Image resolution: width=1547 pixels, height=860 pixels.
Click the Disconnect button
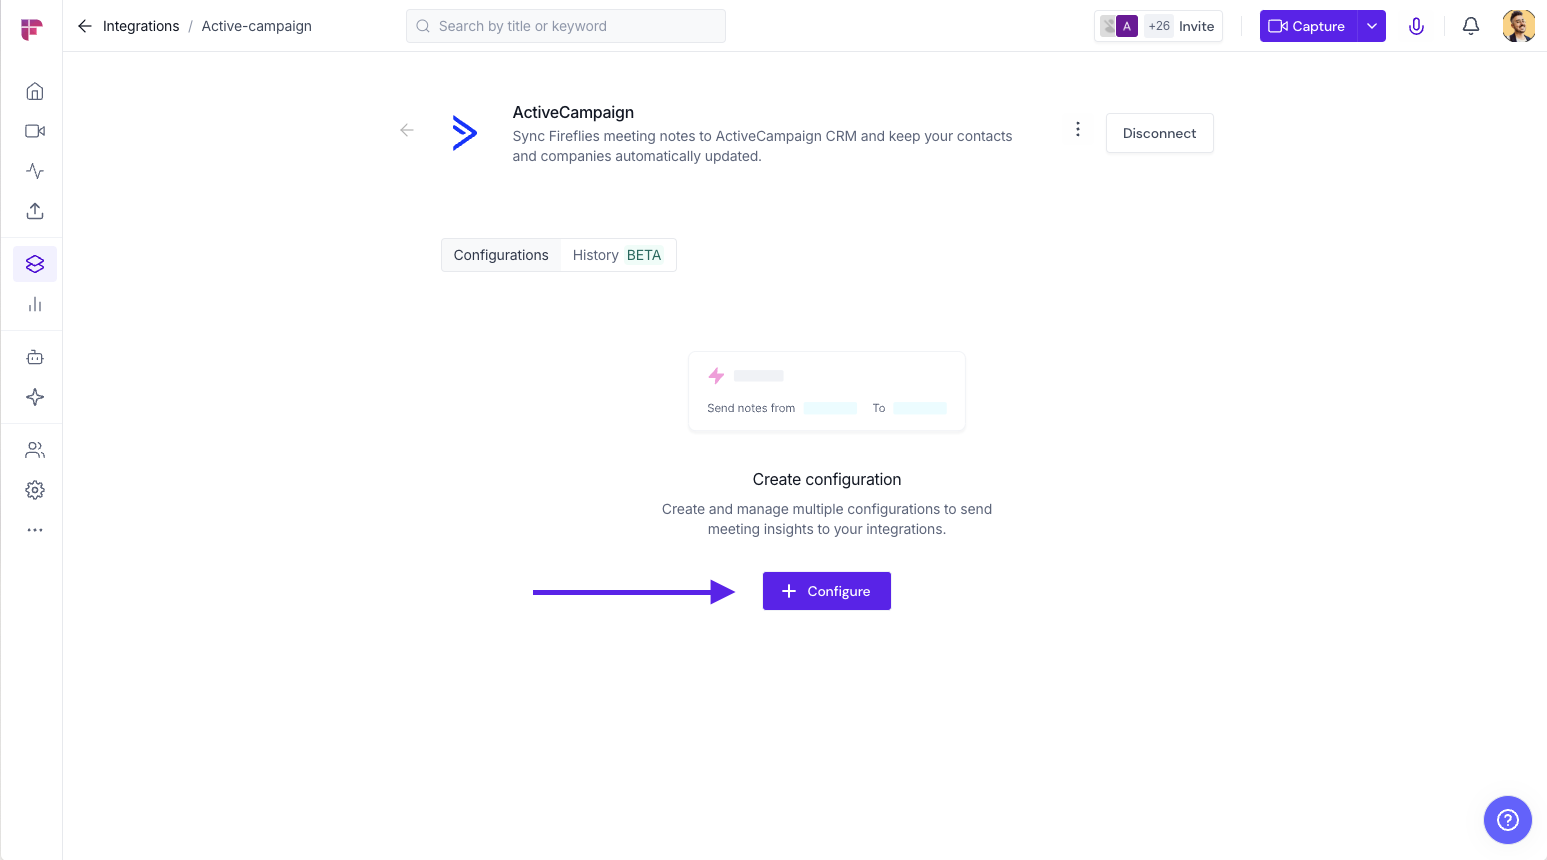coord(1159,133)
